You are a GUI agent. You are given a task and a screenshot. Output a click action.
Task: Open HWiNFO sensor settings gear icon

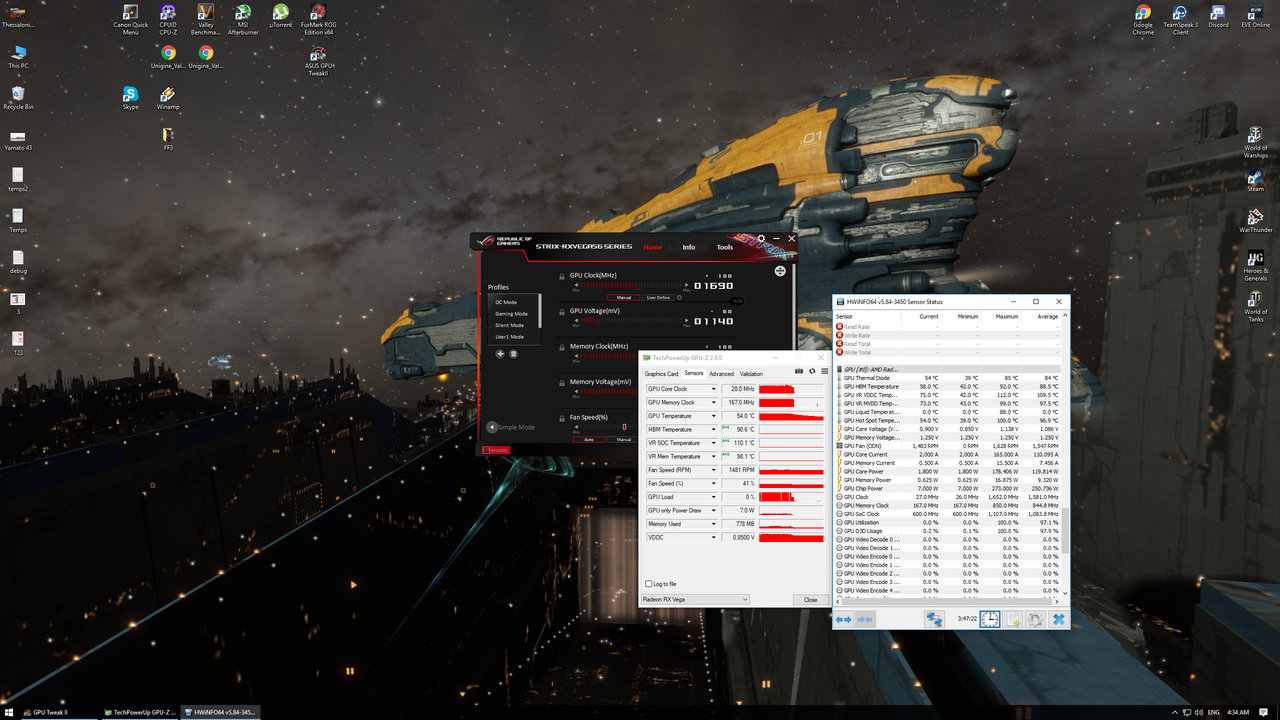pyautogui.click(x=1035, y=620)
